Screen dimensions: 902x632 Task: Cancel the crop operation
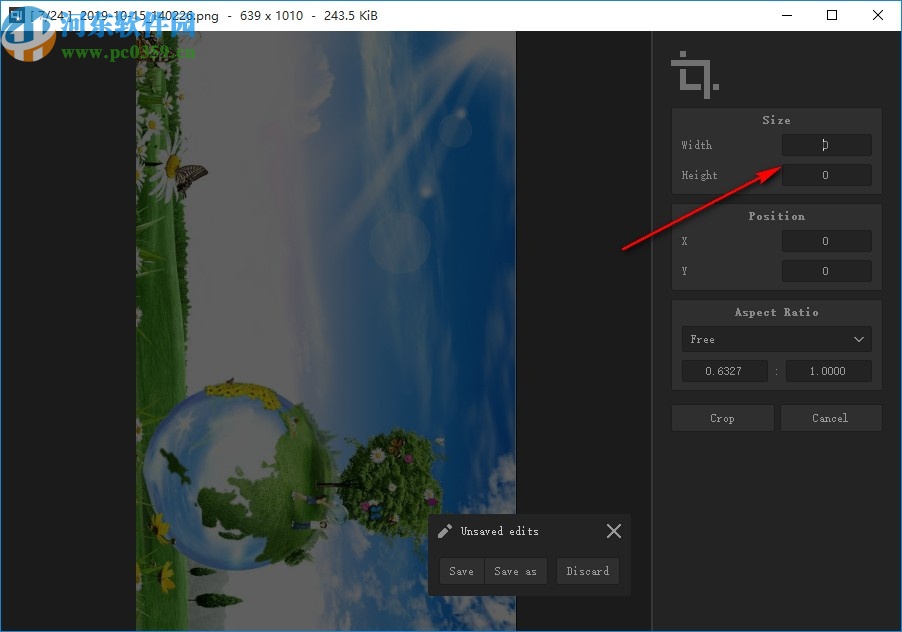pyautogui.click(x=831, y=418)
